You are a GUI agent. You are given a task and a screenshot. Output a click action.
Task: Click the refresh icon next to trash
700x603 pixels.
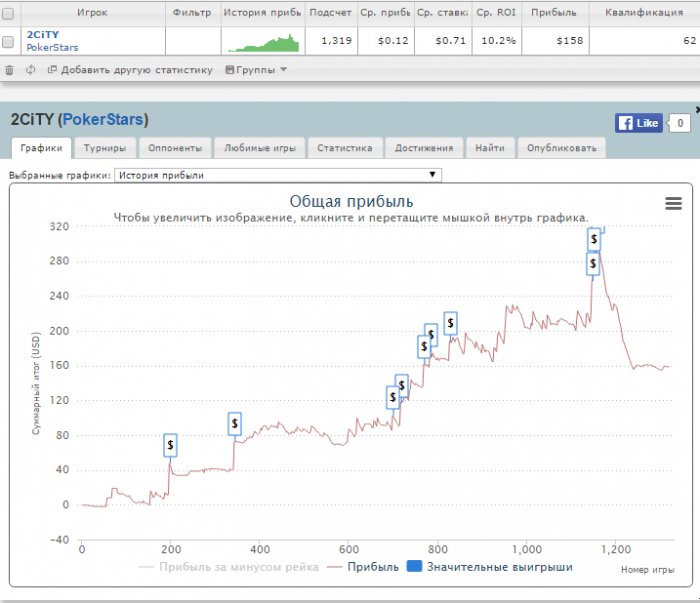[30, 70]
